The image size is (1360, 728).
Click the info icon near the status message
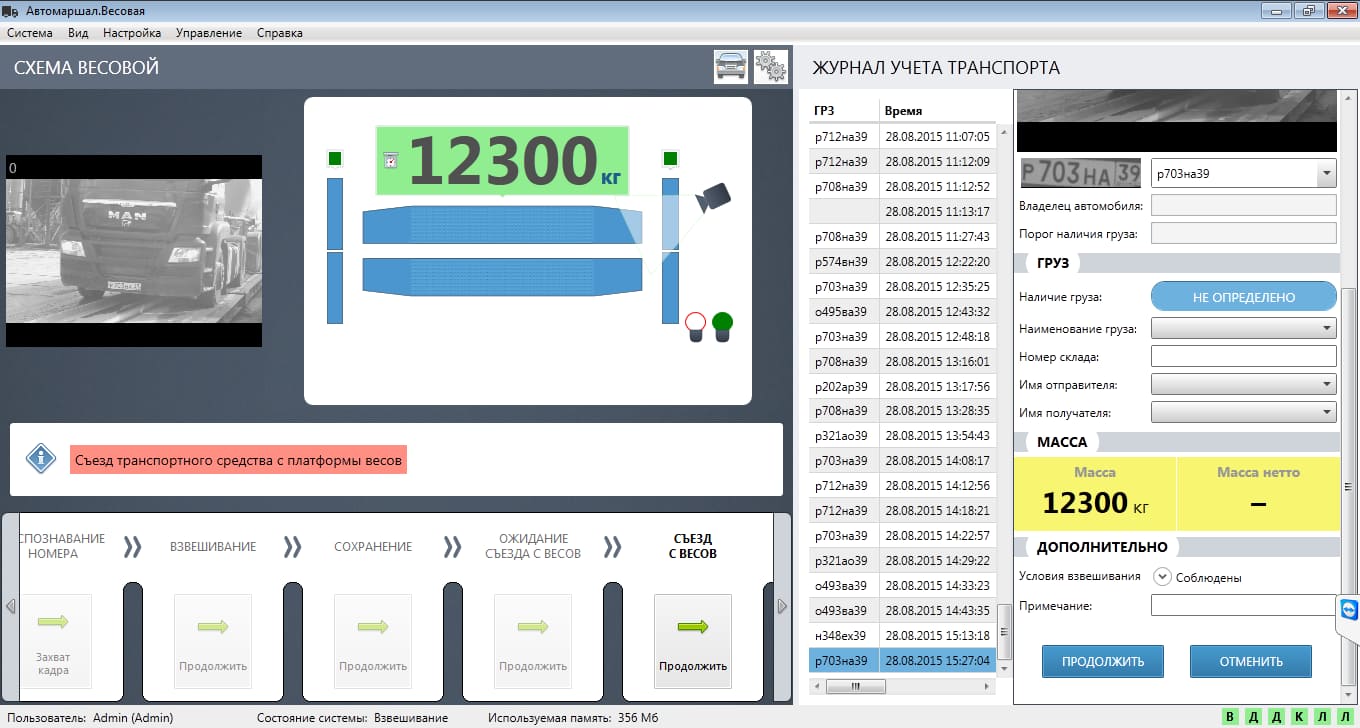(x=40, y=459)
